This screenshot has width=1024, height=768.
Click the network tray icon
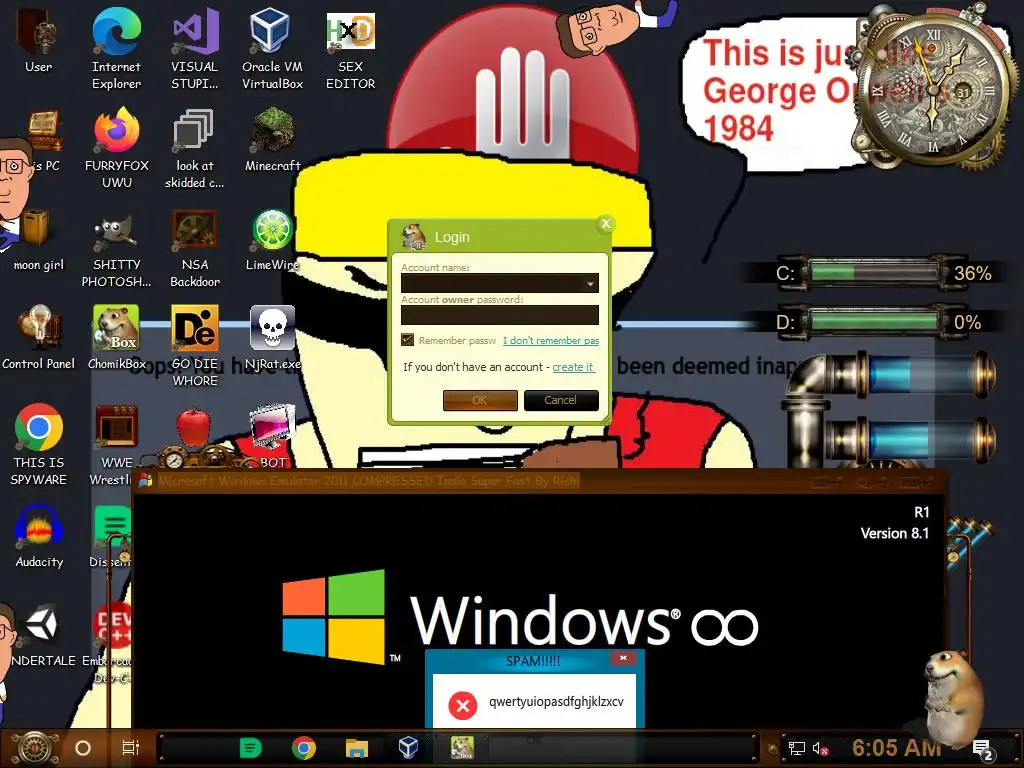797,749
